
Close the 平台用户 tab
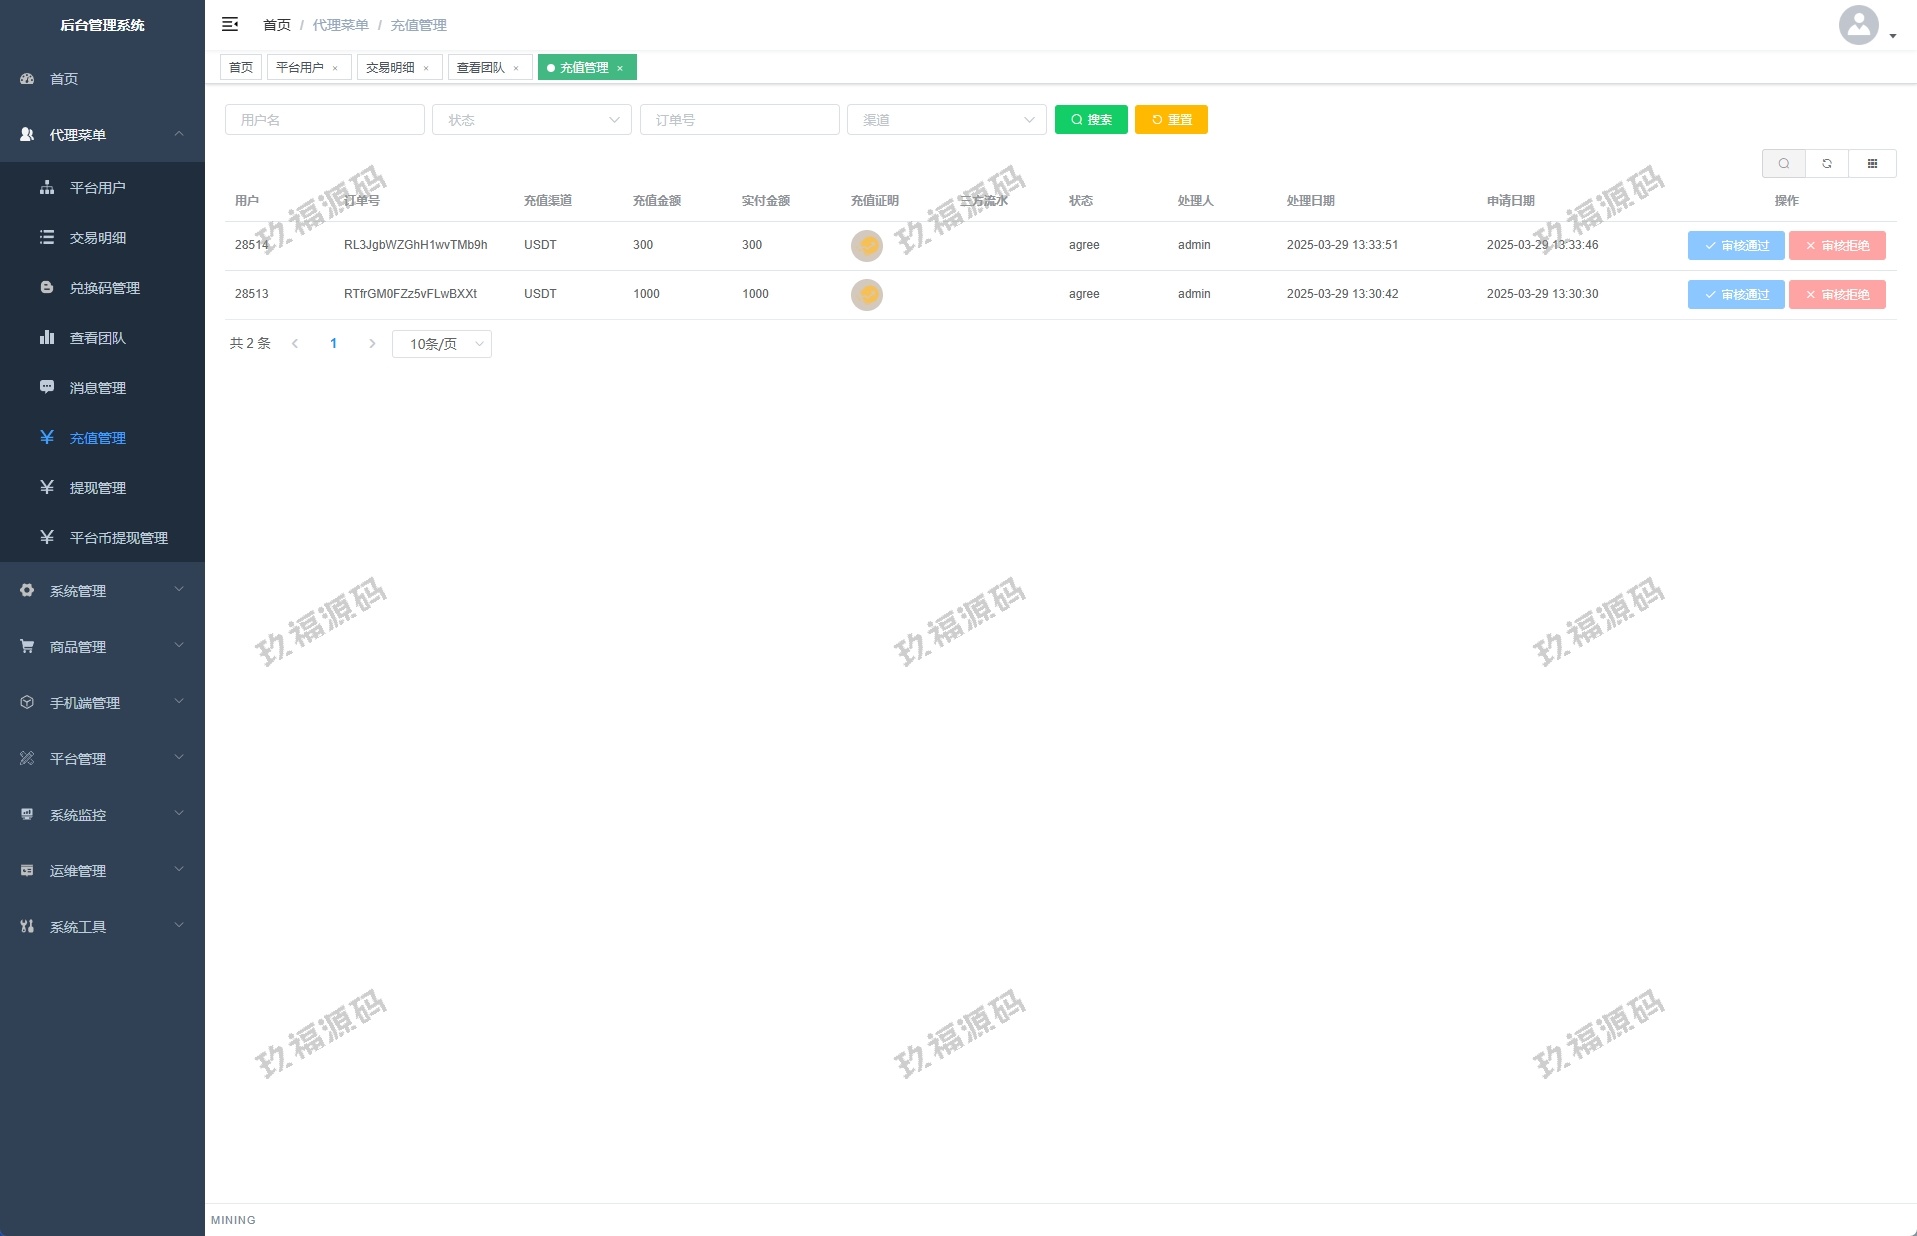(x=335, y=68)
